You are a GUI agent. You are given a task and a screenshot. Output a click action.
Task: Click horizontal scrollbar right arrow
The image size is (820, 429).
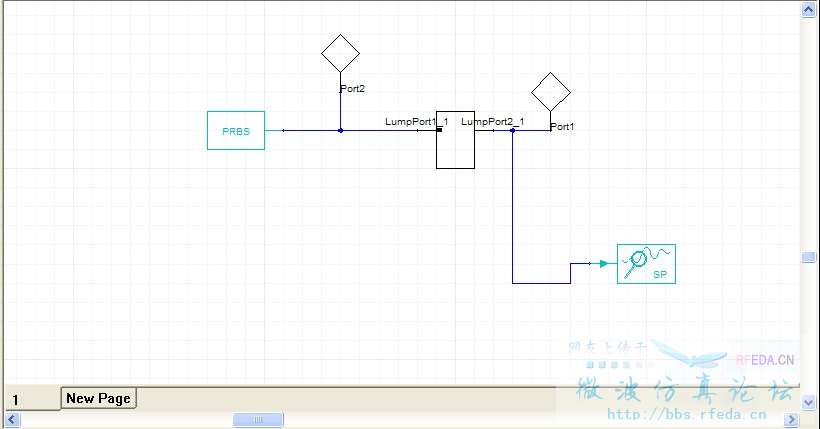[792, 420]
